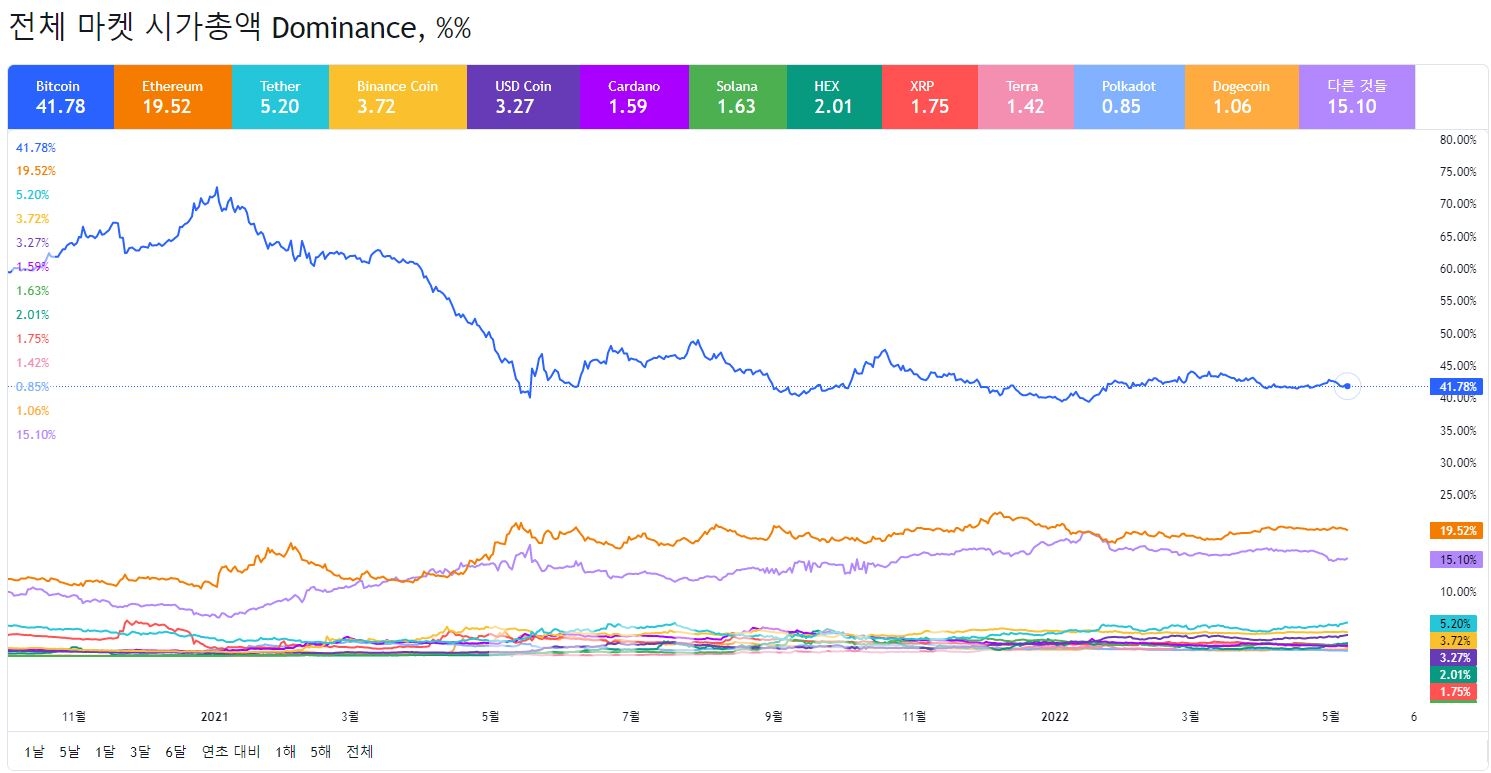Select the 연초 대비 range option

[x=230, y=751]
